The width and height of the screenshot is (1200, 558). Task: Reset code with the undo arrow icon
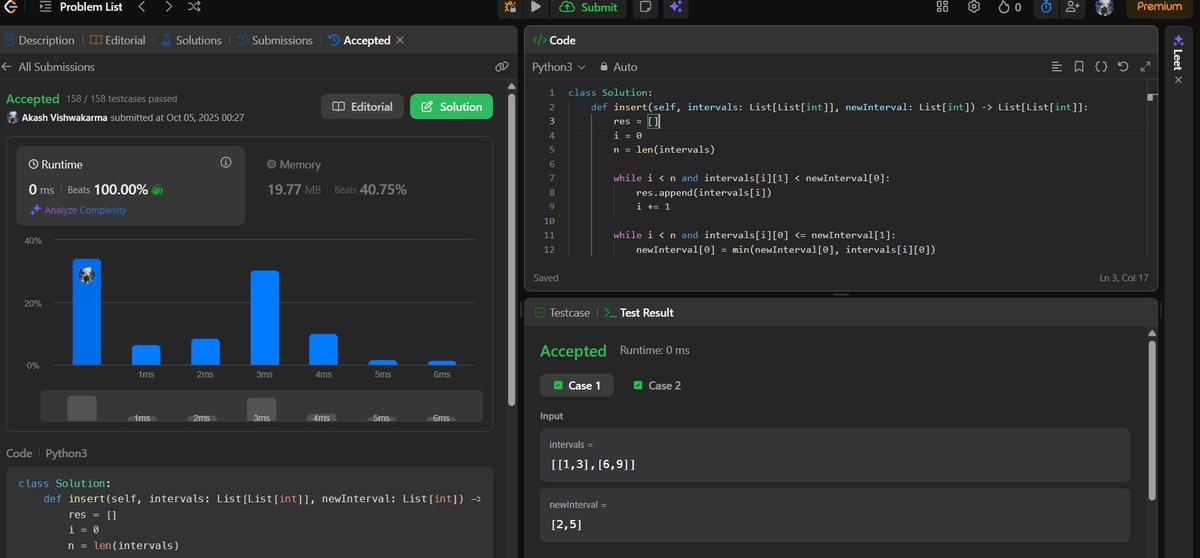click(x=1123, y=67)
